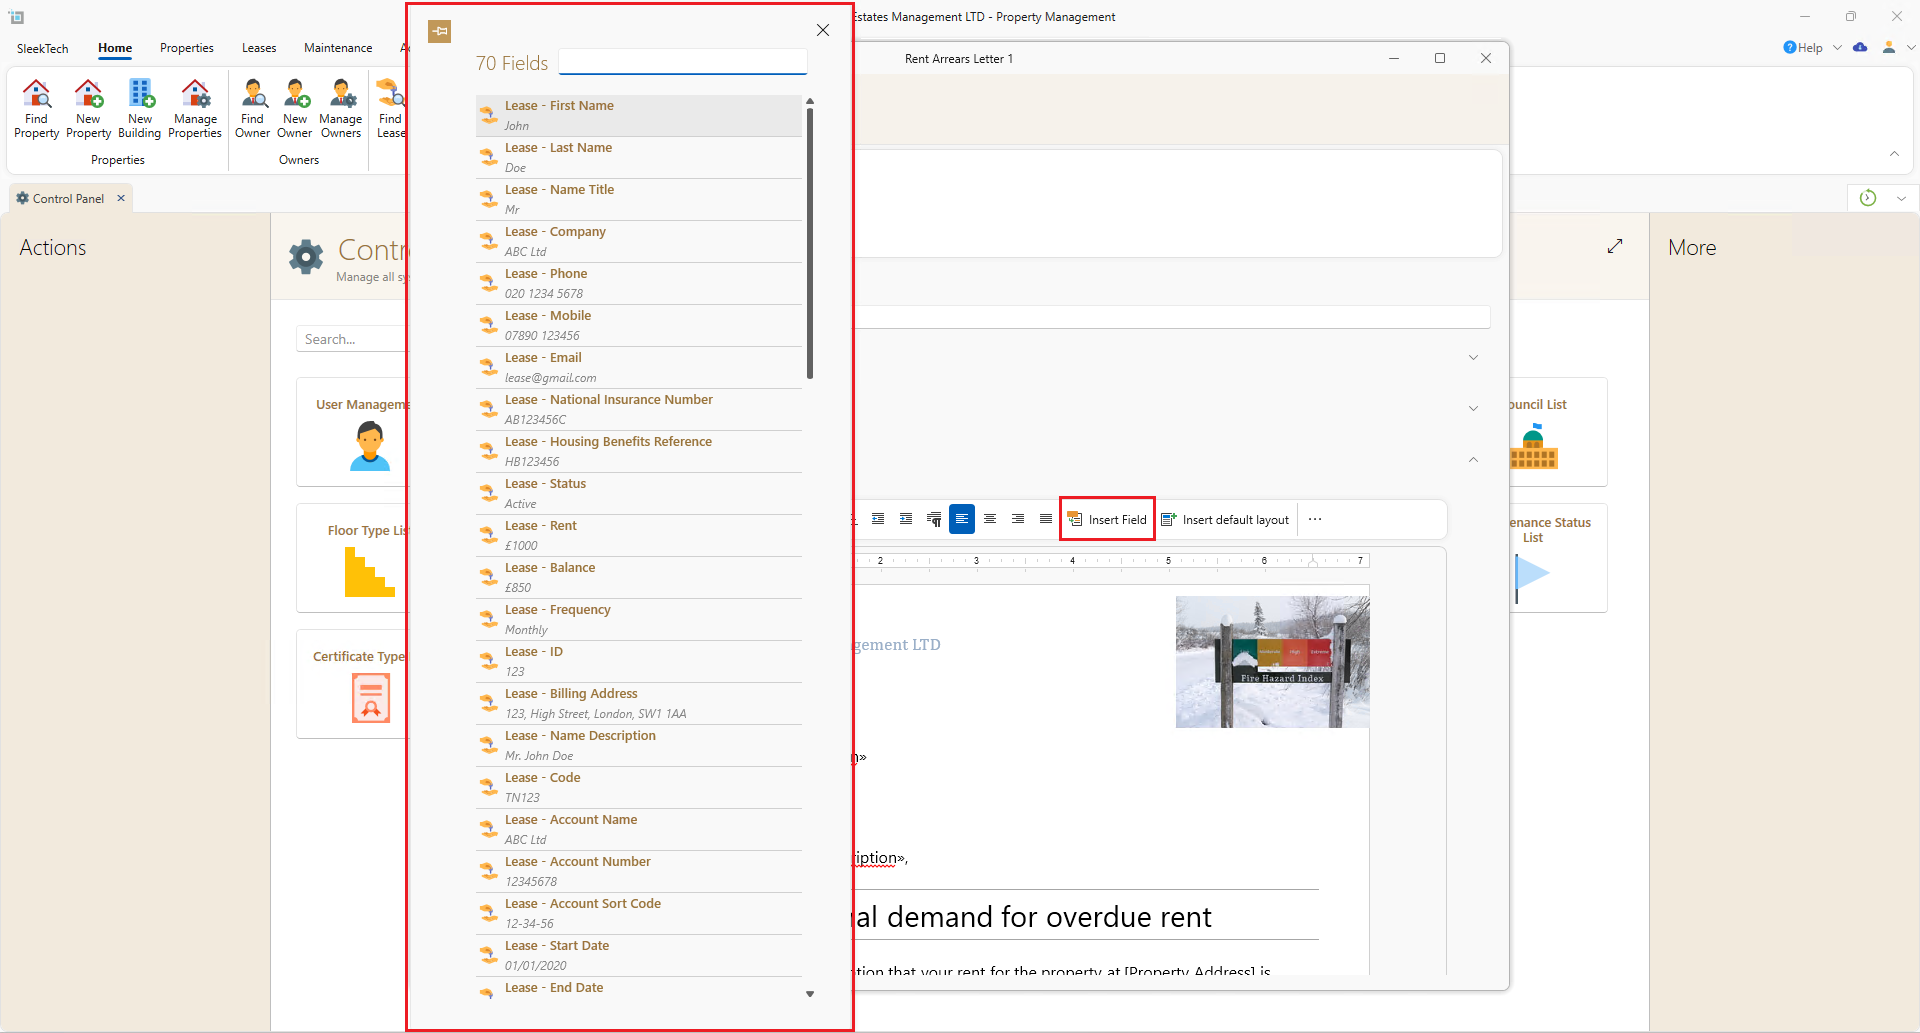Collapse the ribbon with the up chevron
Screen dimensions: 1920x1033
coord(1894,153)
